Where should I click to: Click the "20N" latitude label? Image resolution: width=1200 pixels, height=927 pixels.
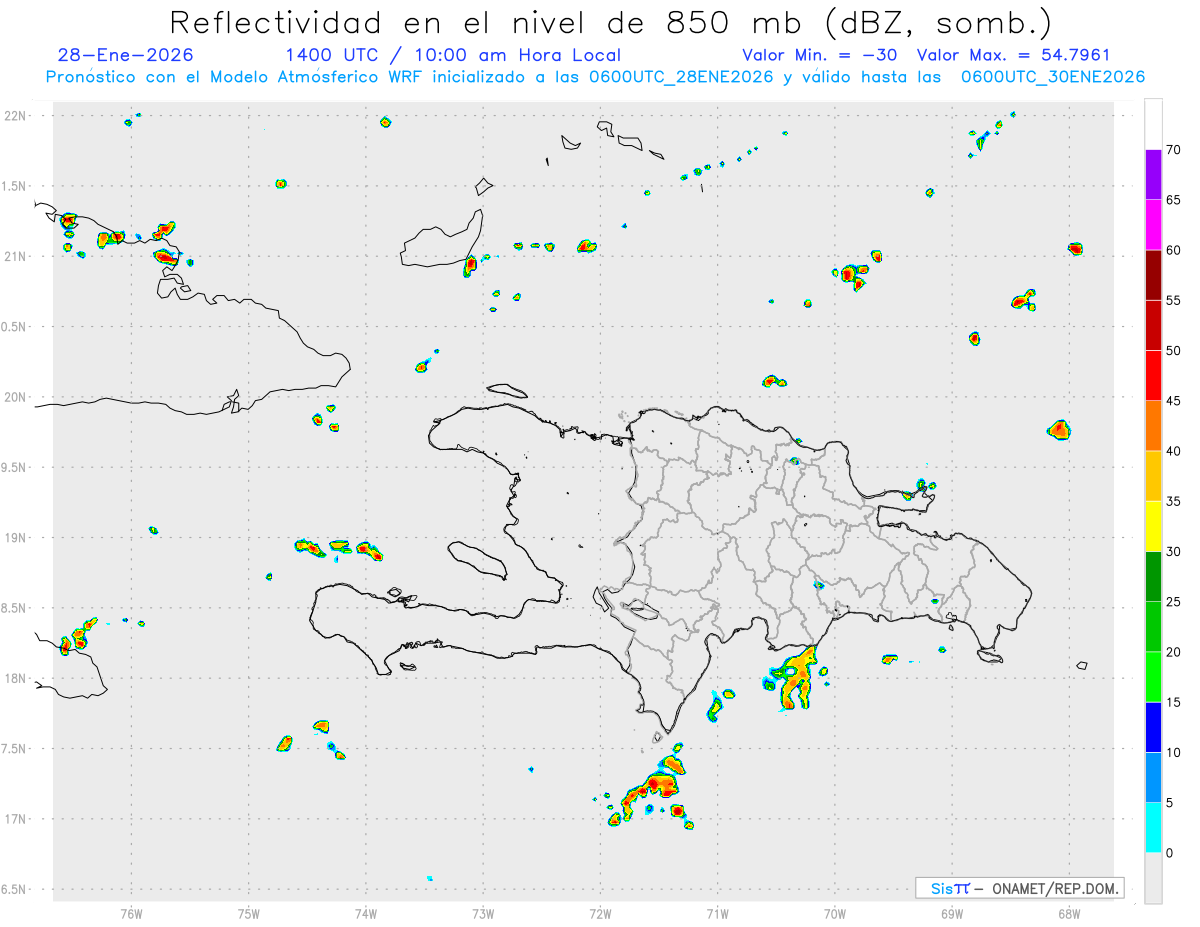[16, 397]
